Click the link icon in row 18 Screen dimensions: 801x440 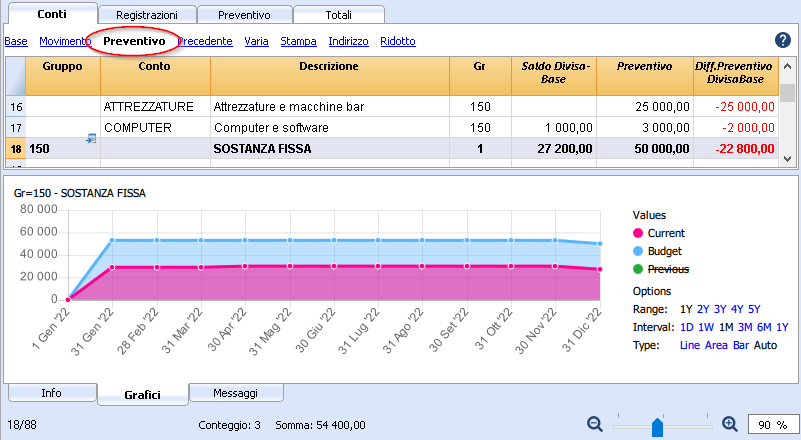coord(91,138)
